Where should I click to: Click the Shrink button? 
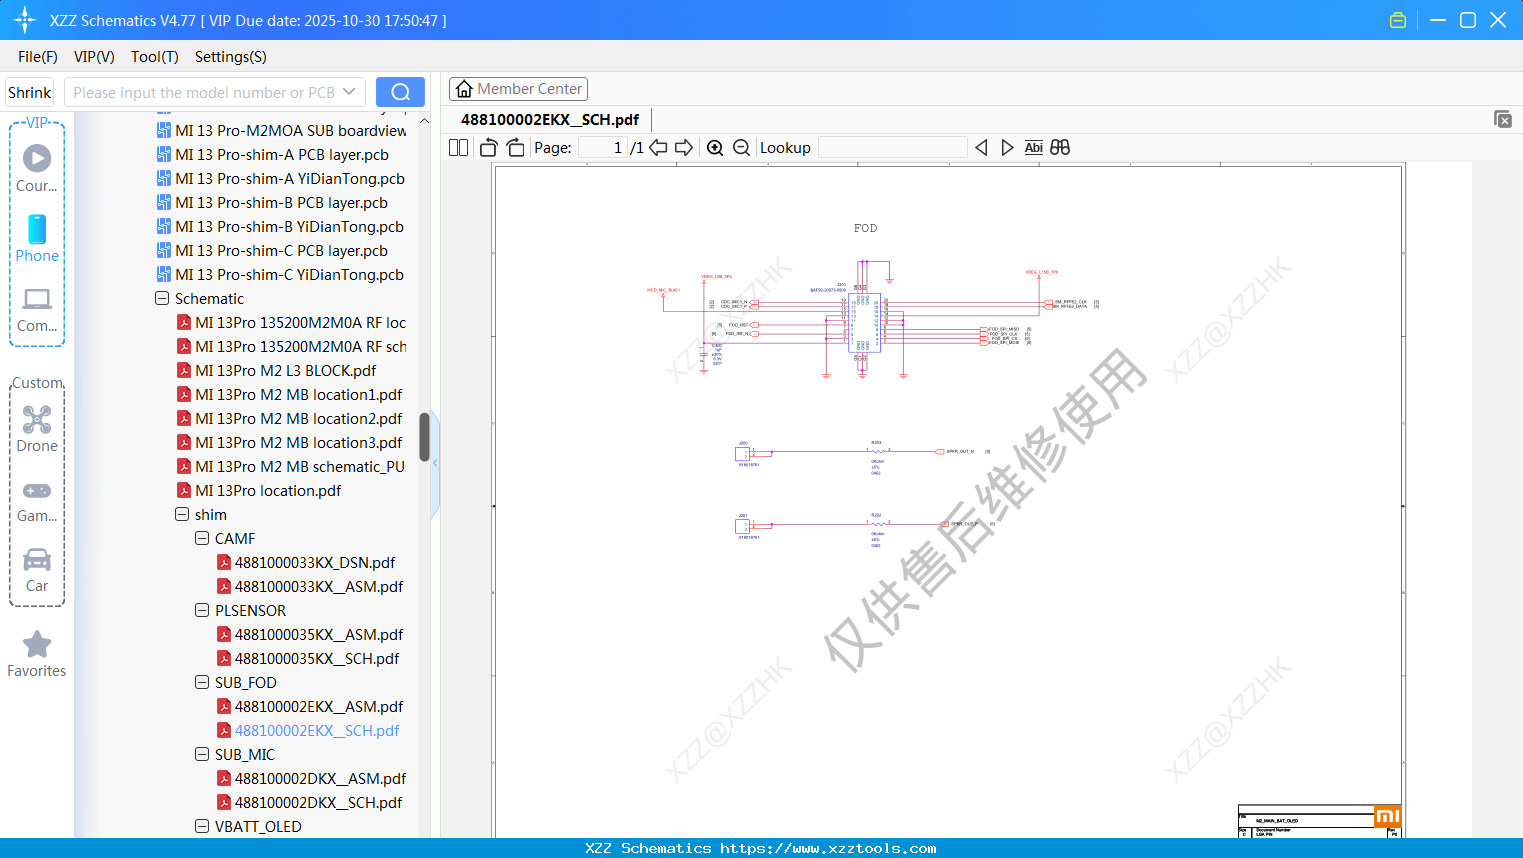click(x=29, y=92)
